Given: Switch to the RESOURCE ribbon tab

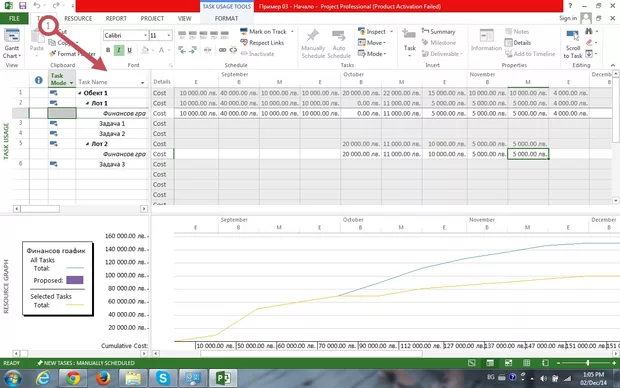Looking at the screenshot, I should point(78,18).
